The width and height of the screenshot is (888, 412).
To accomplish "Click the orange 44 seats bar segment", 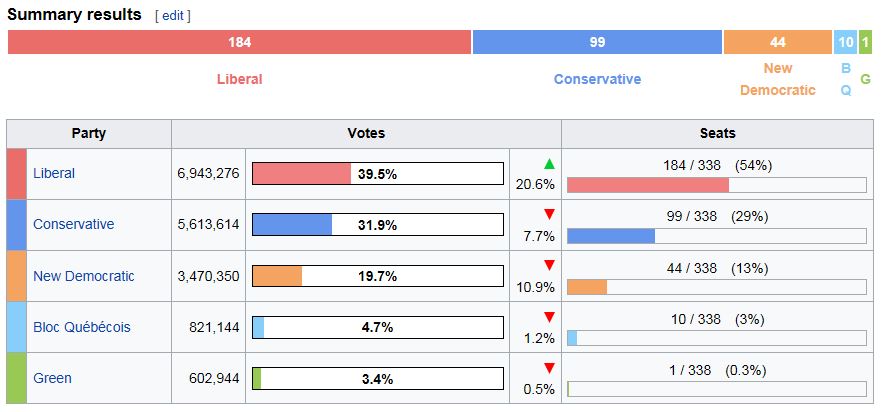I will [777, 42].
